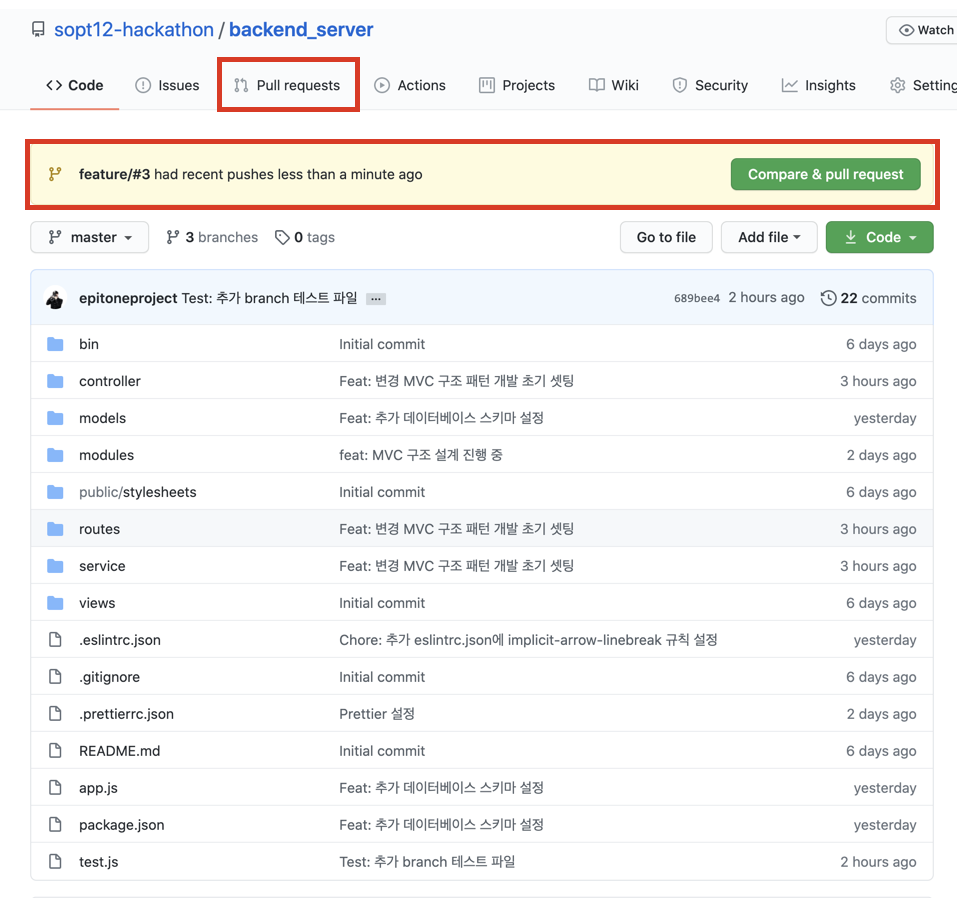The width and height of the screenshot is (970, 898).
Task: Expand the Add file dropdown
Action: tap(769, 237)
